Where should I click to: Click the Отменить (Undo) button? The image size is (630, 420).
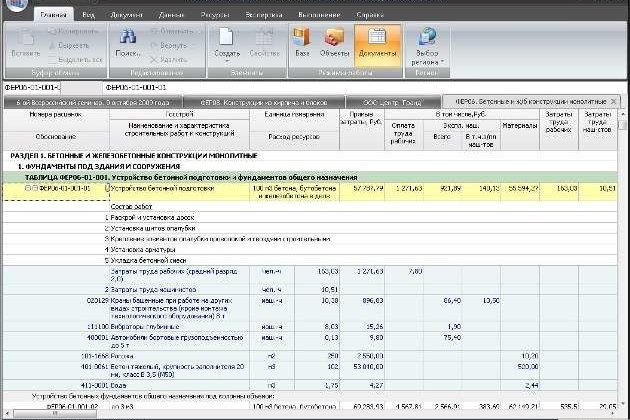pos(172,31)
